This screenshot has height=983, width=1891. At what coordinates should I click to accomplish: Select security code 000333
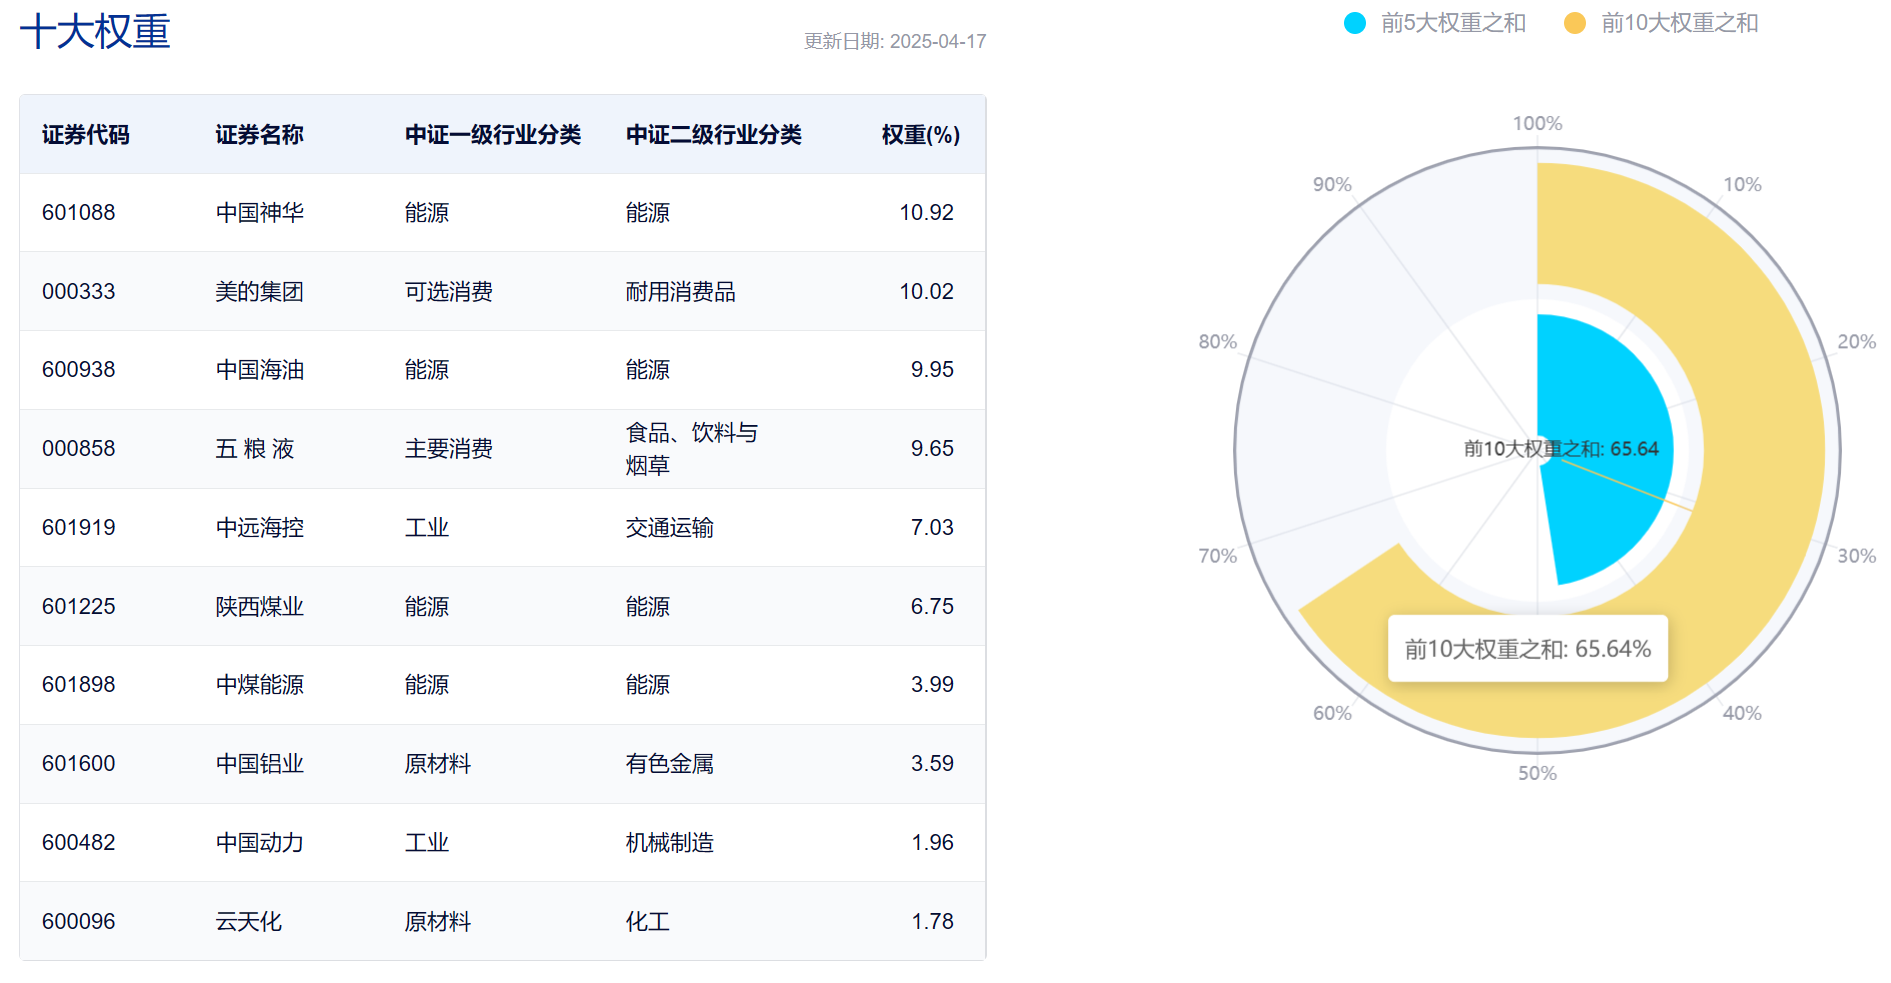79,292
